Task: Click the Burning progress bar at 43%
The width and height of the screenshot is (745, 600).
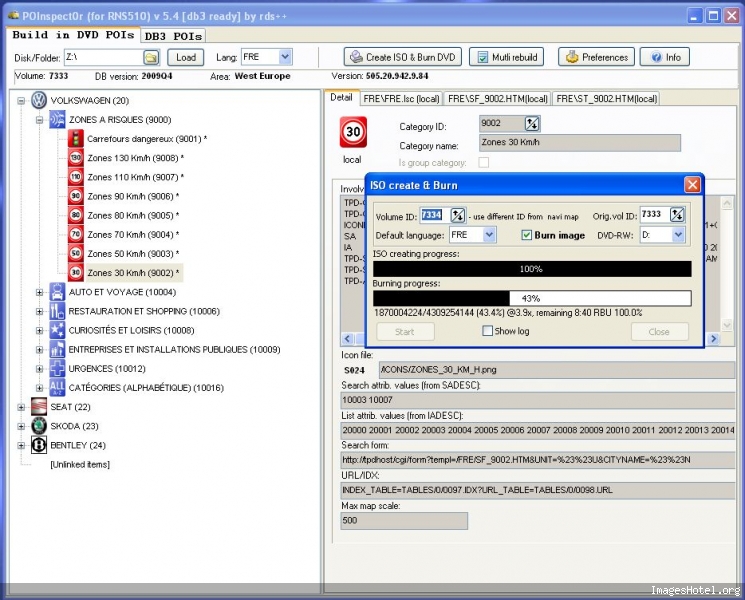Action: click(x=531, y=298)
